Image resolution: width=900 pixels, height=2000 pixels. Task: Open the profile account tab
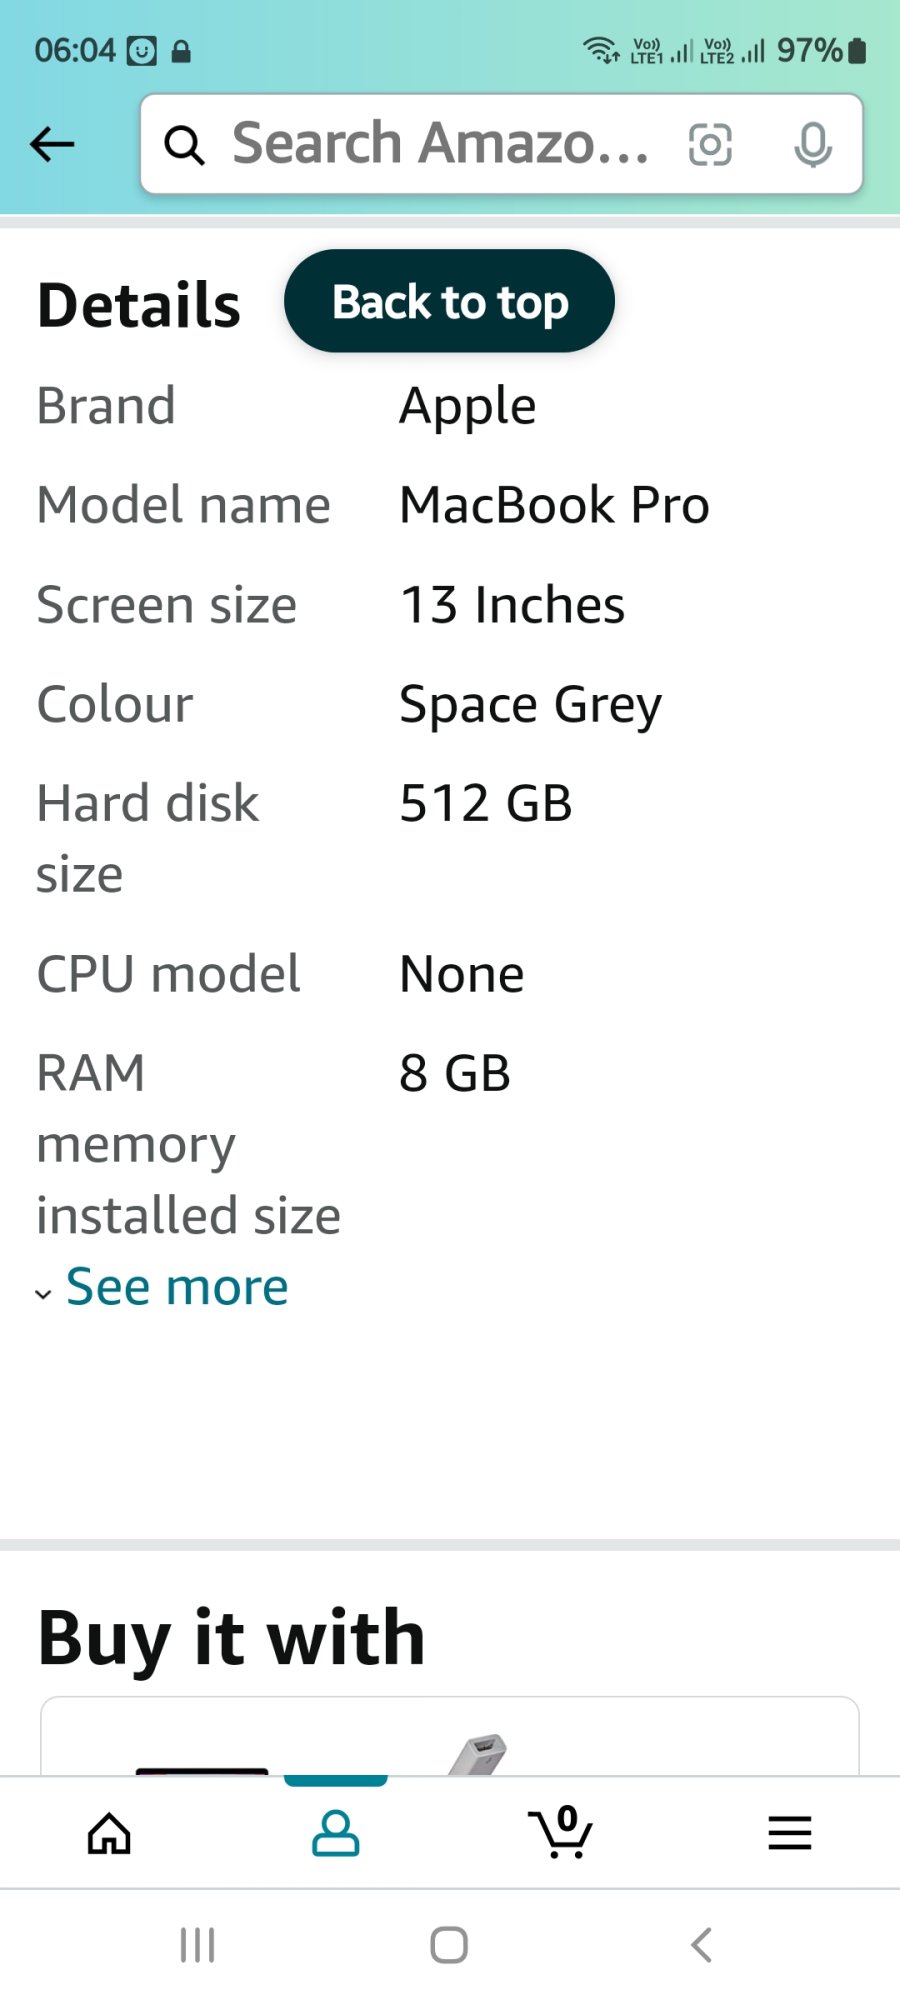click(336, 1833)
